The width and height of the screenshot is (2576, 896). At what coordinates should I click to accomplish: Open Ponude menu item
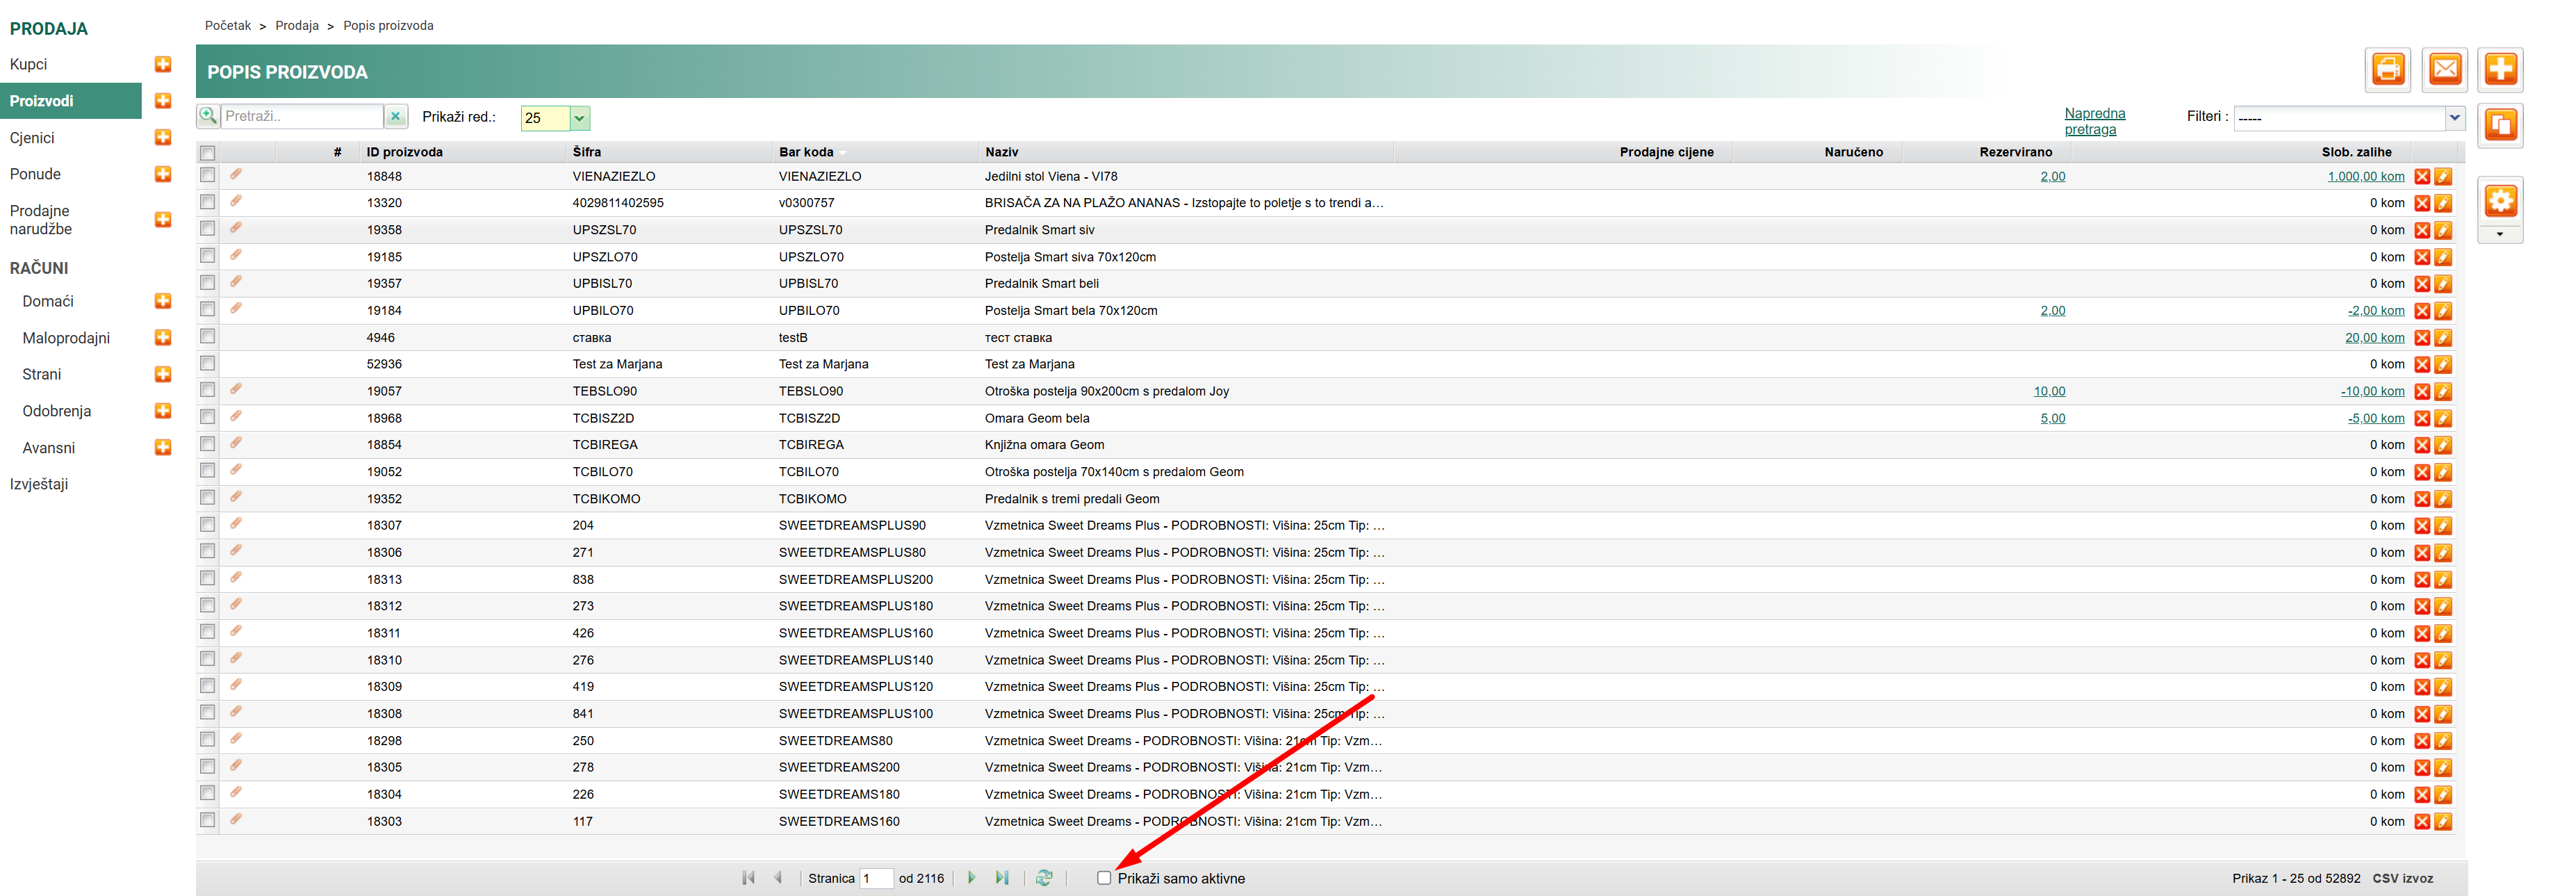[x=35, y=174]
